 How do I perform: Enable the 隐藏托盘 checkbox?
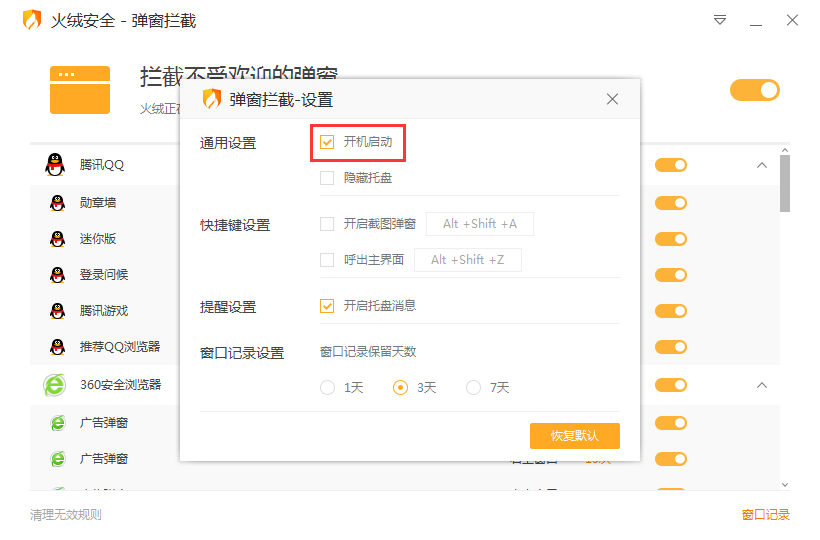click(327, 178)
